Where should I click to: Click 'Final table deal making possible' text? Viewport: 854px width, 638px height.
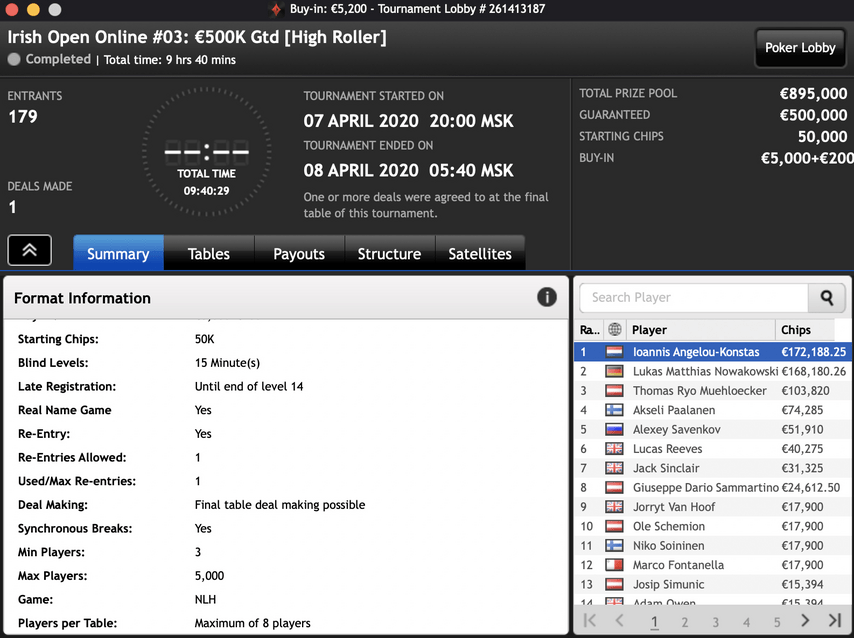[x=280, y=505]
